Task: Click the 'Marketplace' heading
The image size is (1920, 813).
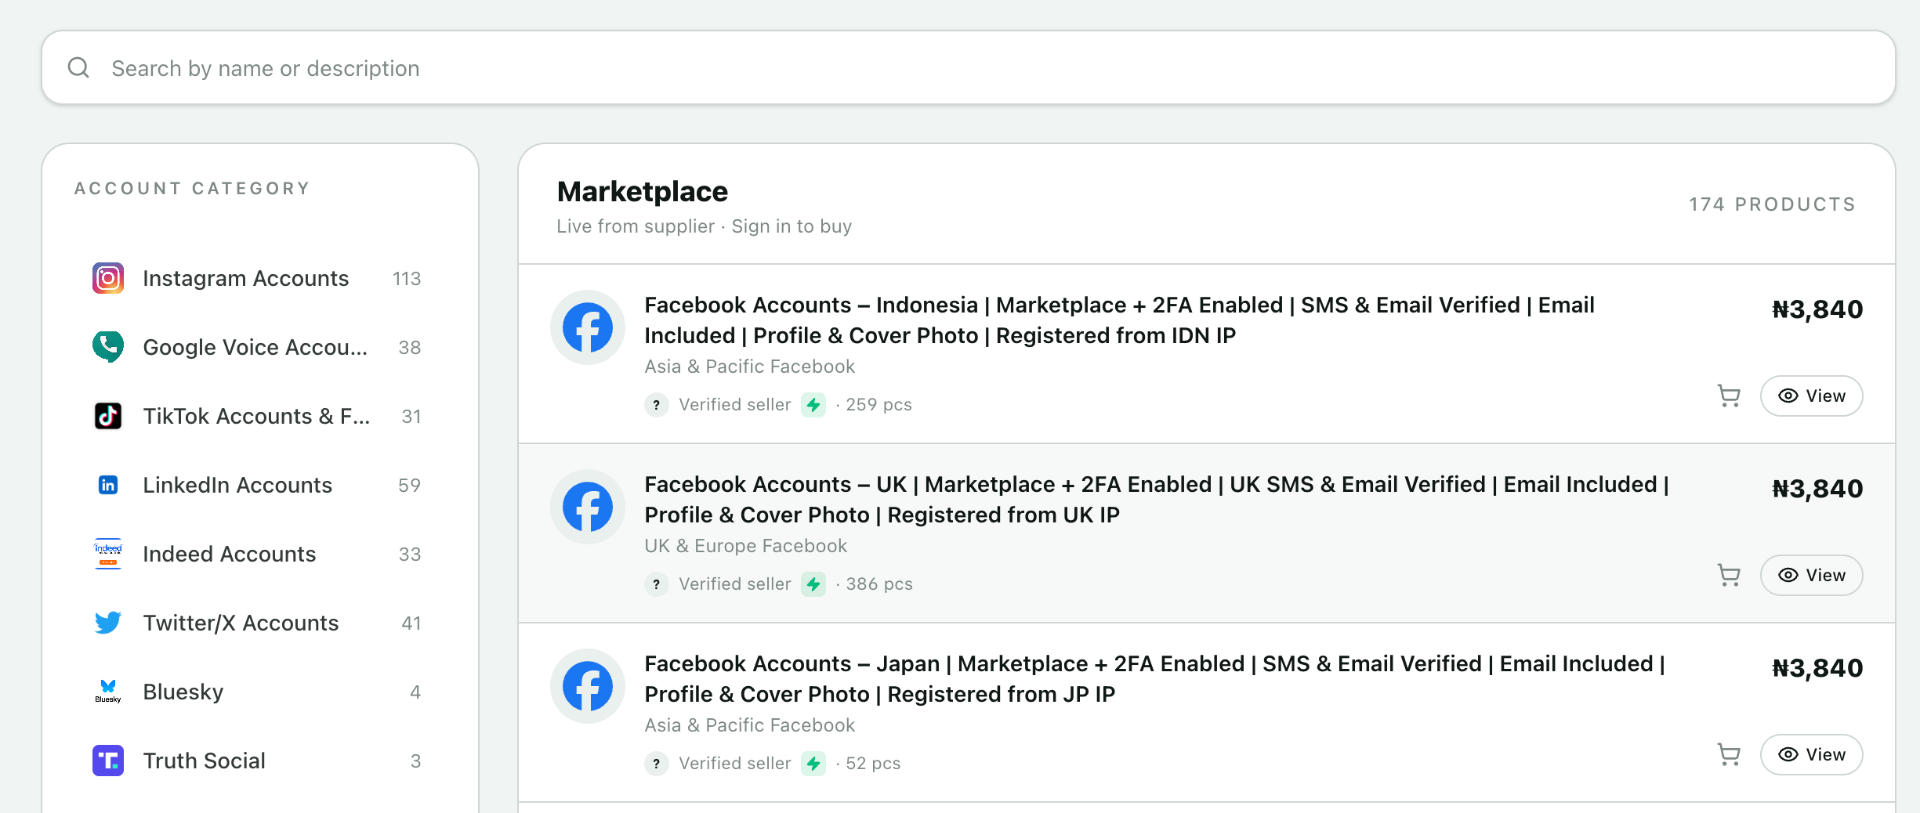Action: coord(642,191)
